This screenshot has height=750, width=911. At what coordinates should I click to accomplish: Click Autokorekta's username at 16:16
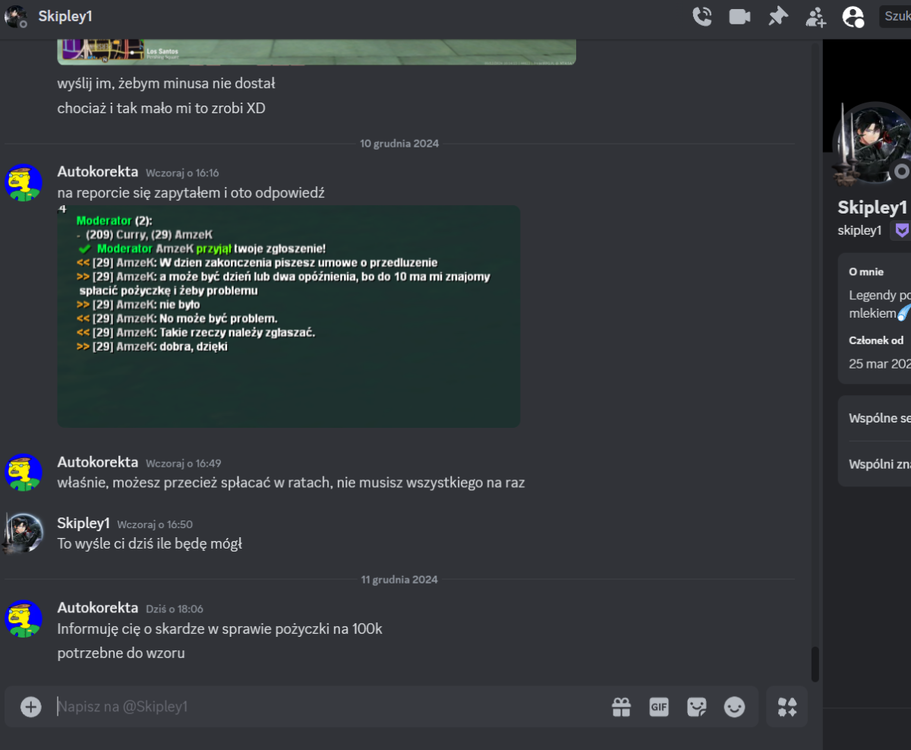tap(98, 172)
